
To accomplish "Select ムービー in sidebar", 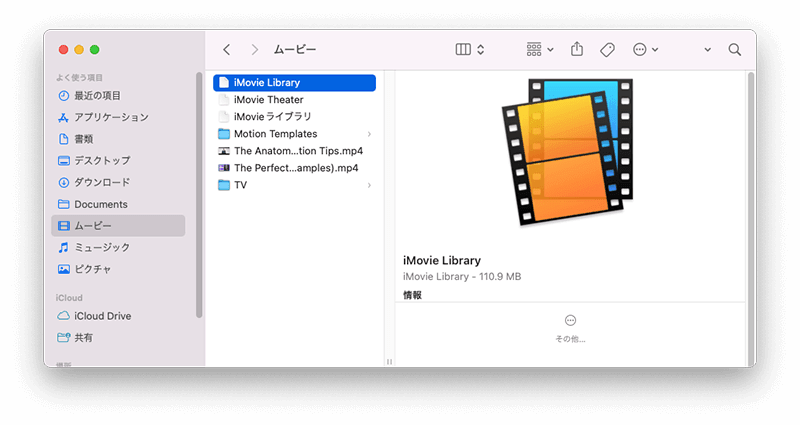I will (118, 226).
